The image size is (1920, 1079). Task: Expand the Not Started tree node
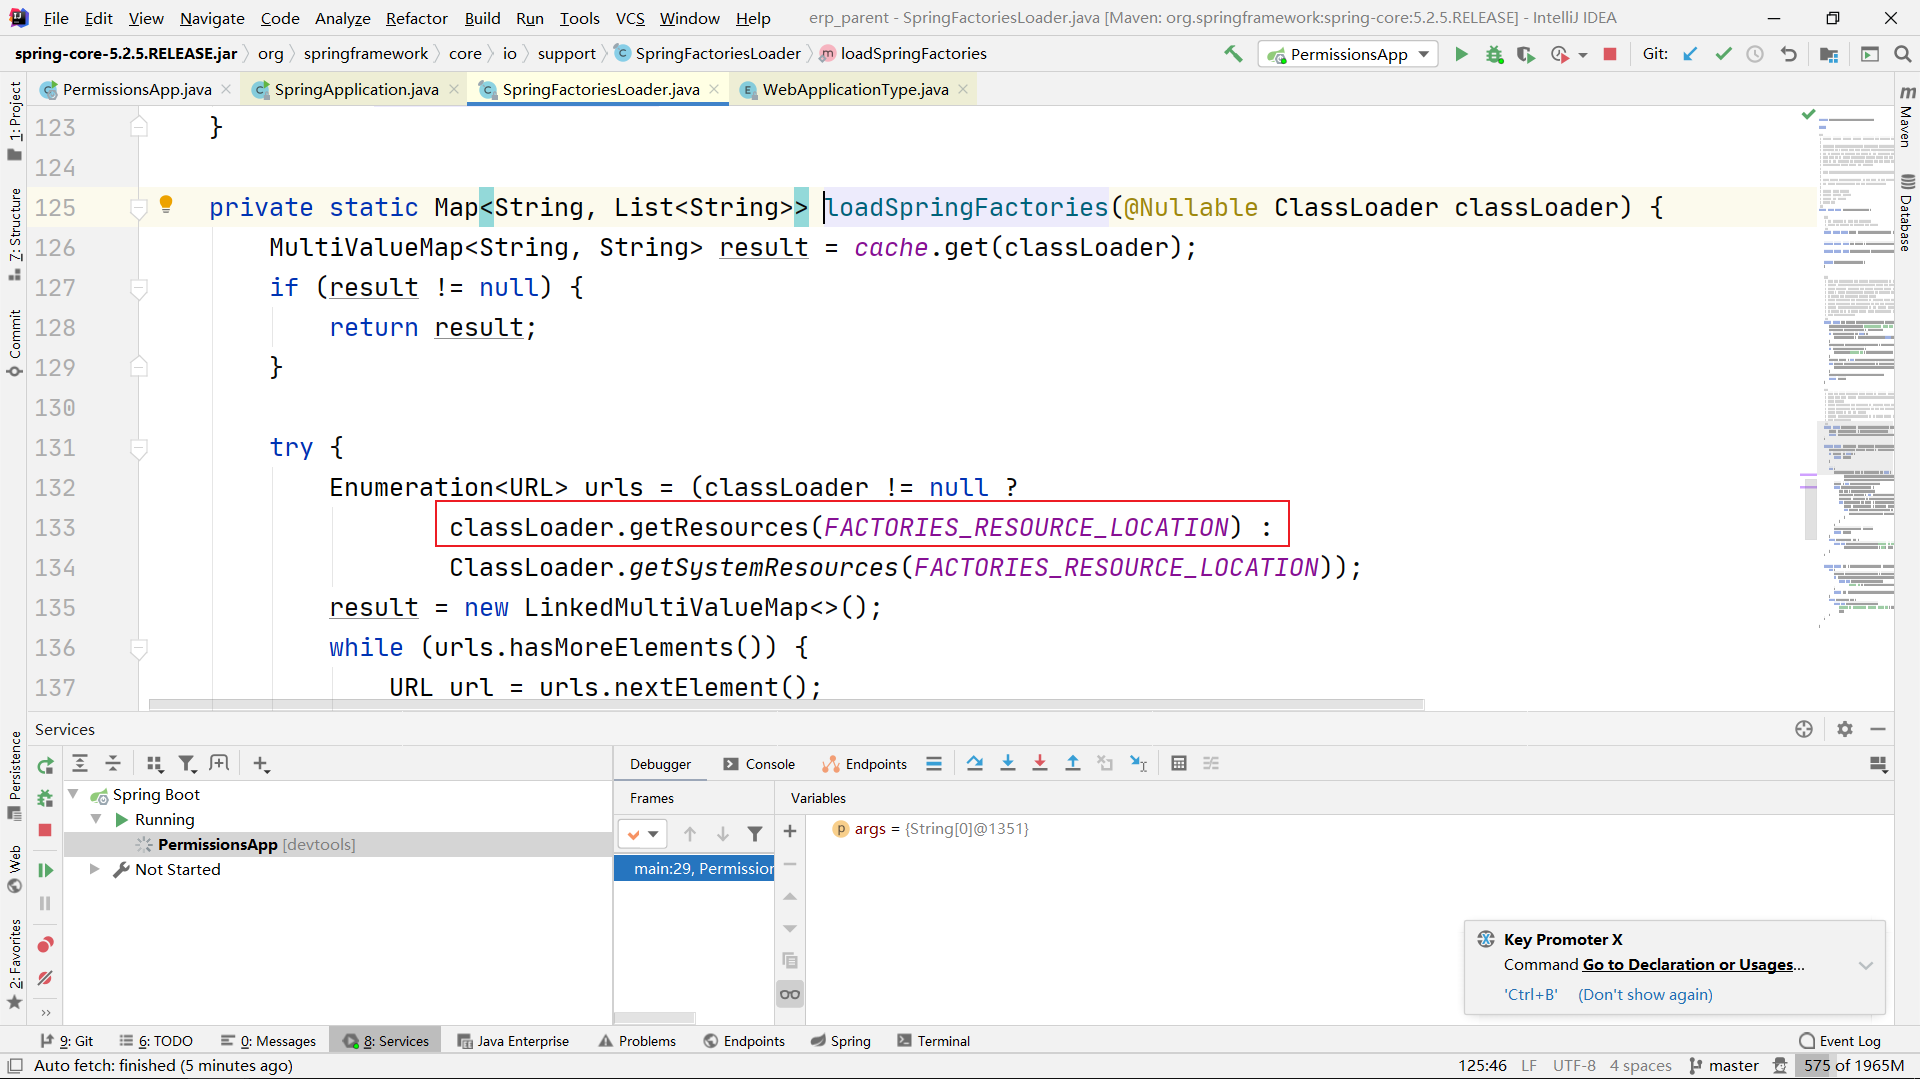pos(94,869)
